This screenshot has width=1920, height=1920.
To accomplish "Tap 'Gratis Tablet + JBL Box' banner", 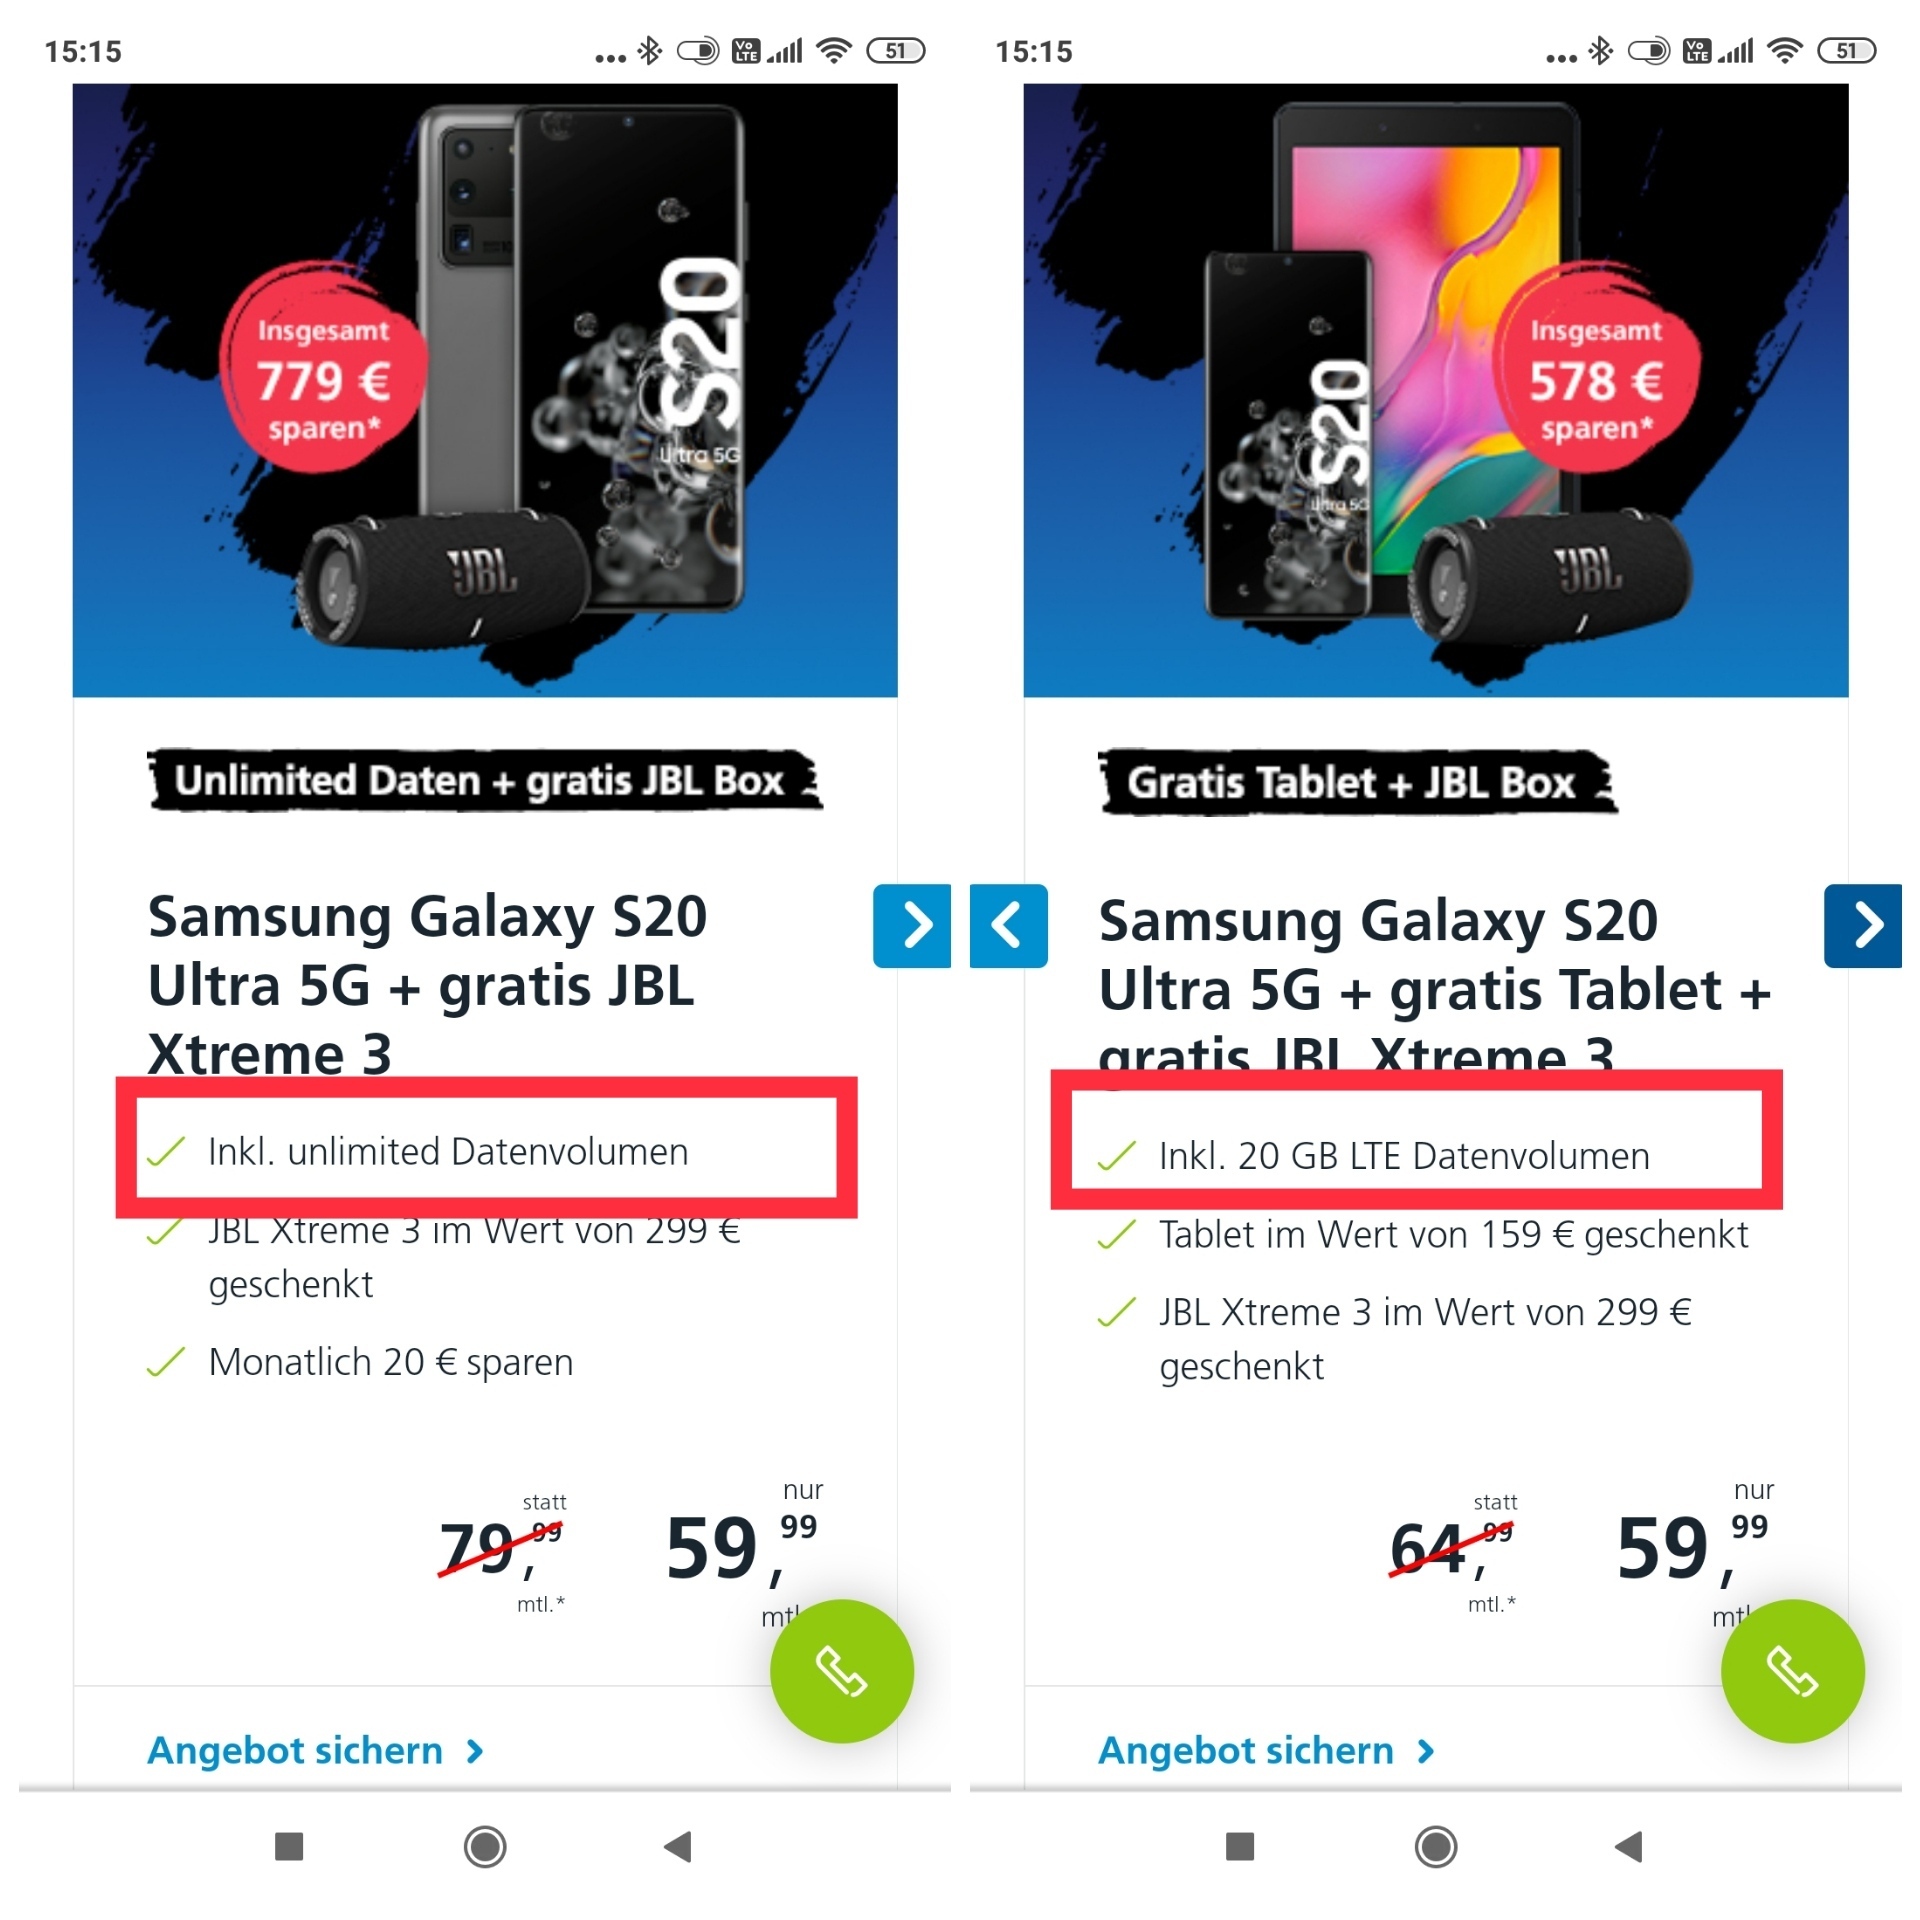I will coord(1357,782).
